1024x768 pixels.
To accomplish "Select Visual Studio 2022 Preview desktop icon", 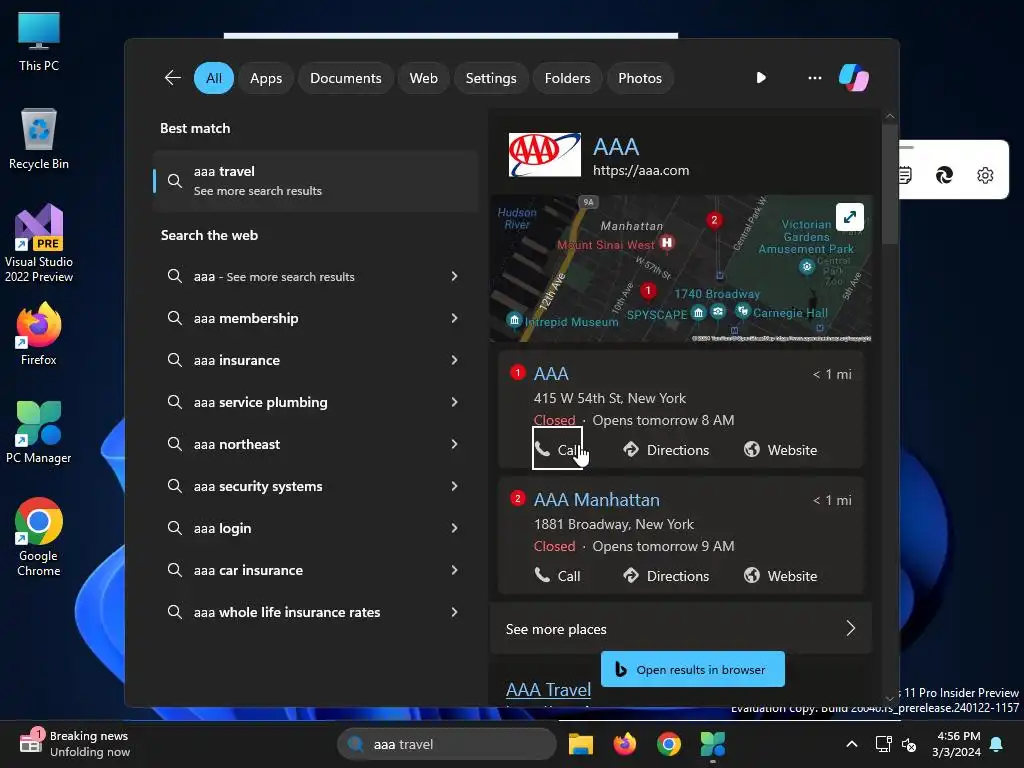I will pyautogui.click(x=39, y=244).
